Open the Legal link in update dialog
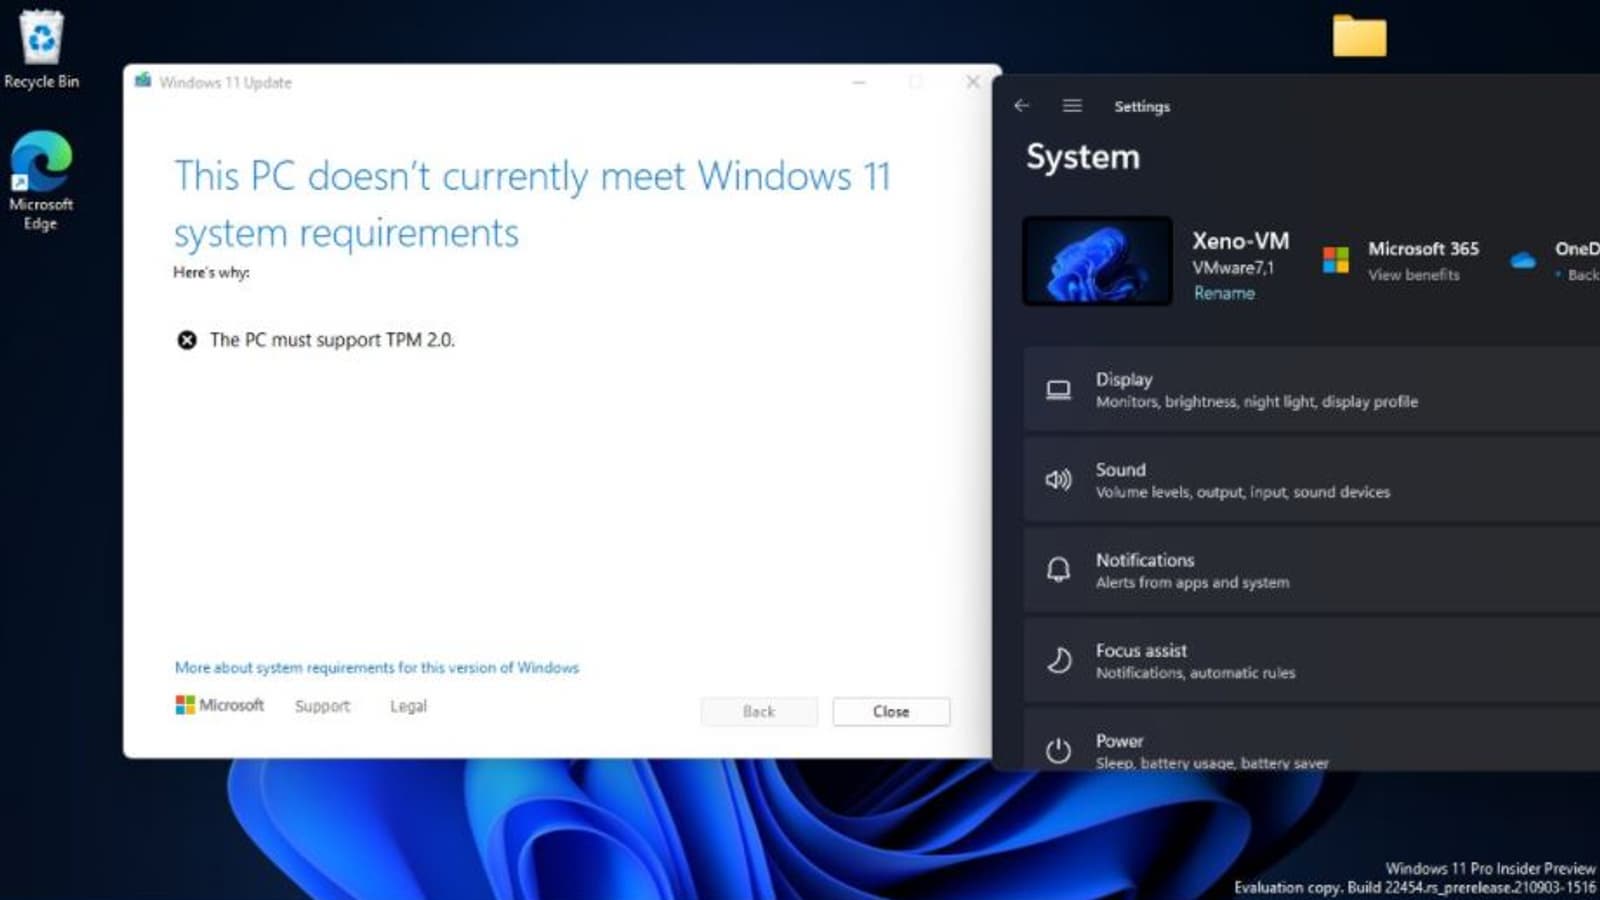Screen dimensions: 1600x900 point(408,706)
